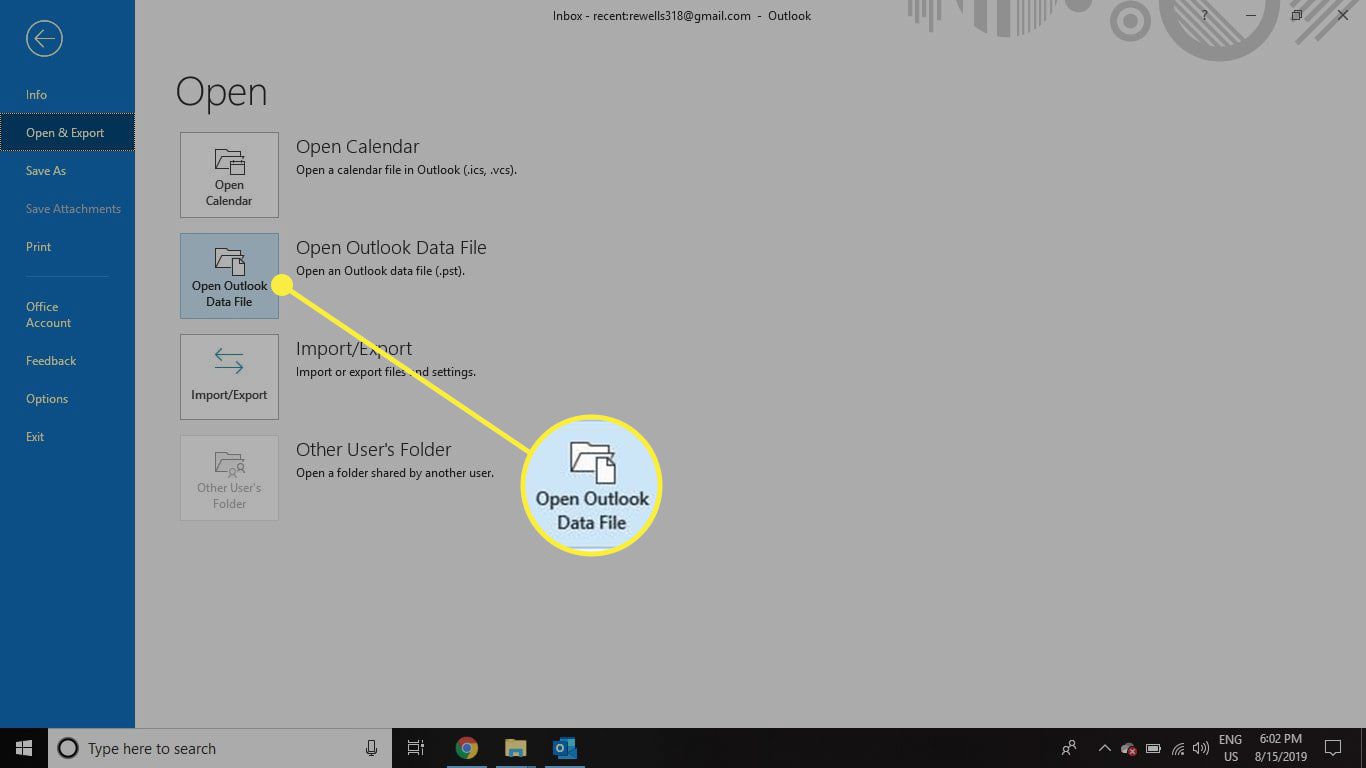Choose Save As in the sidebar
Screen dimensions: 1366x768
tap(46, 171)
